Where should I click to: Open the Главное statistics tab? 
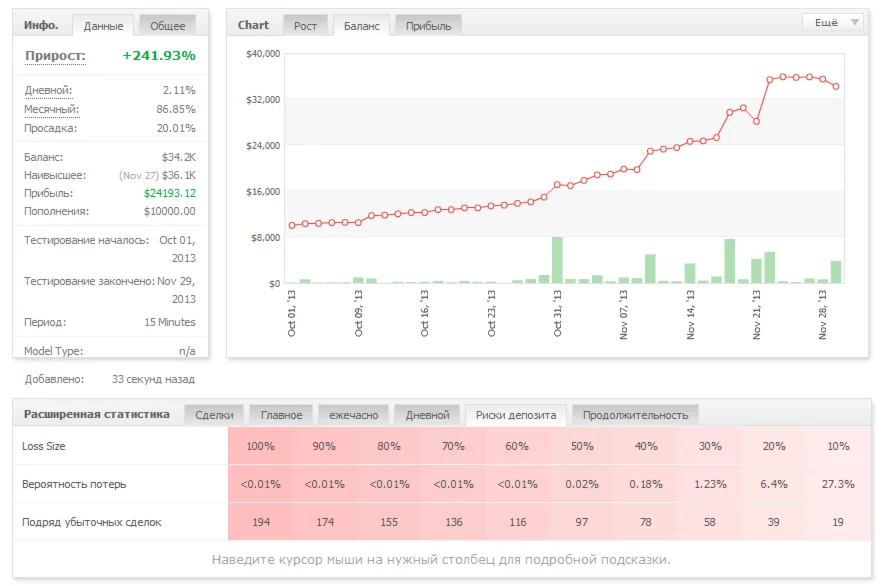click(x=281, y=415)
